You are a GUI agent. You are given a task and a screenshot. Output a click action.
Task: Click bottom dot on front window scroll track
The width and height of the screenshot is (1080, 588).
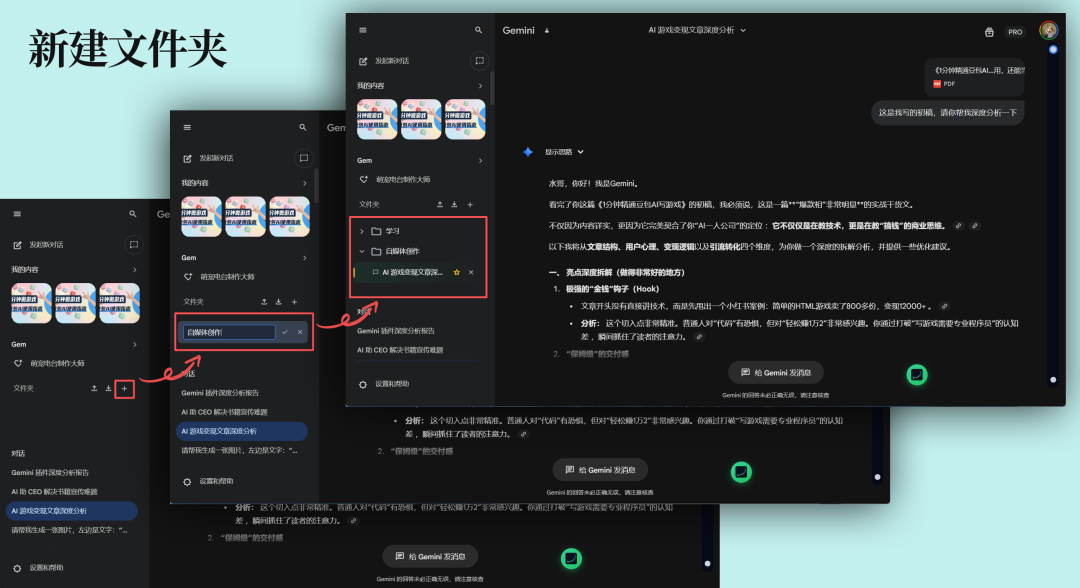tap(1052, 379)
